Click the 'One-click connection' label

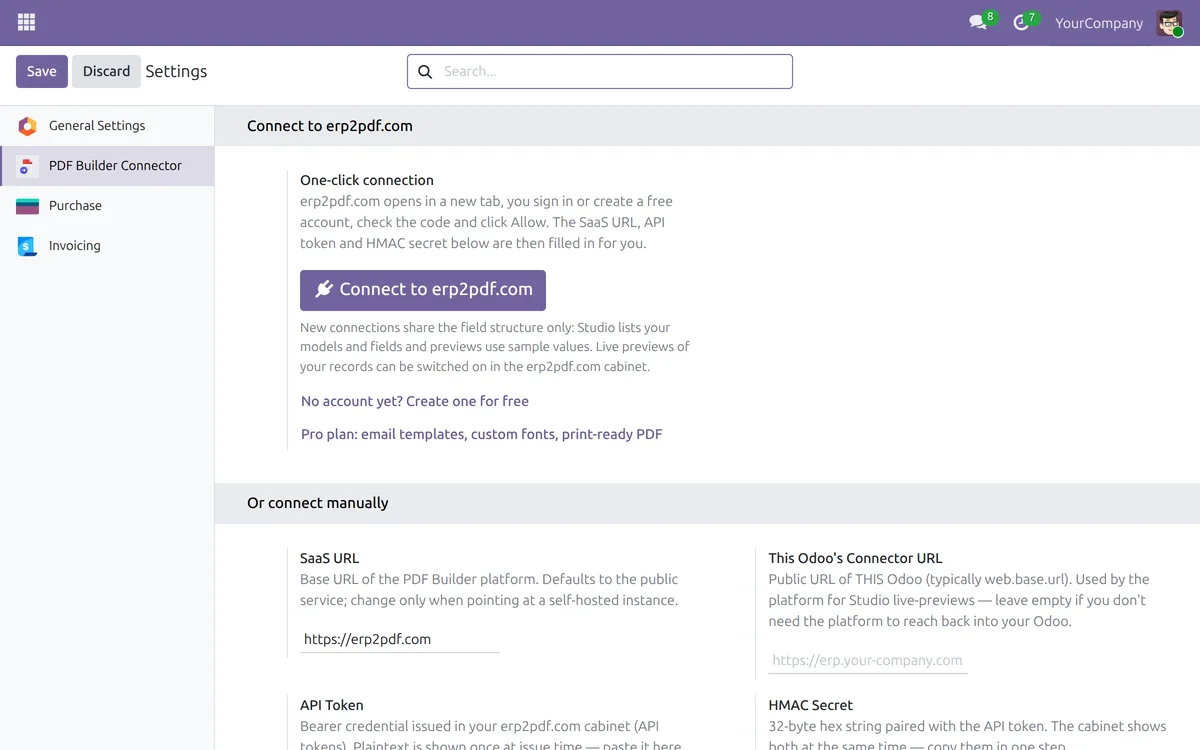[x=367, y=180]
